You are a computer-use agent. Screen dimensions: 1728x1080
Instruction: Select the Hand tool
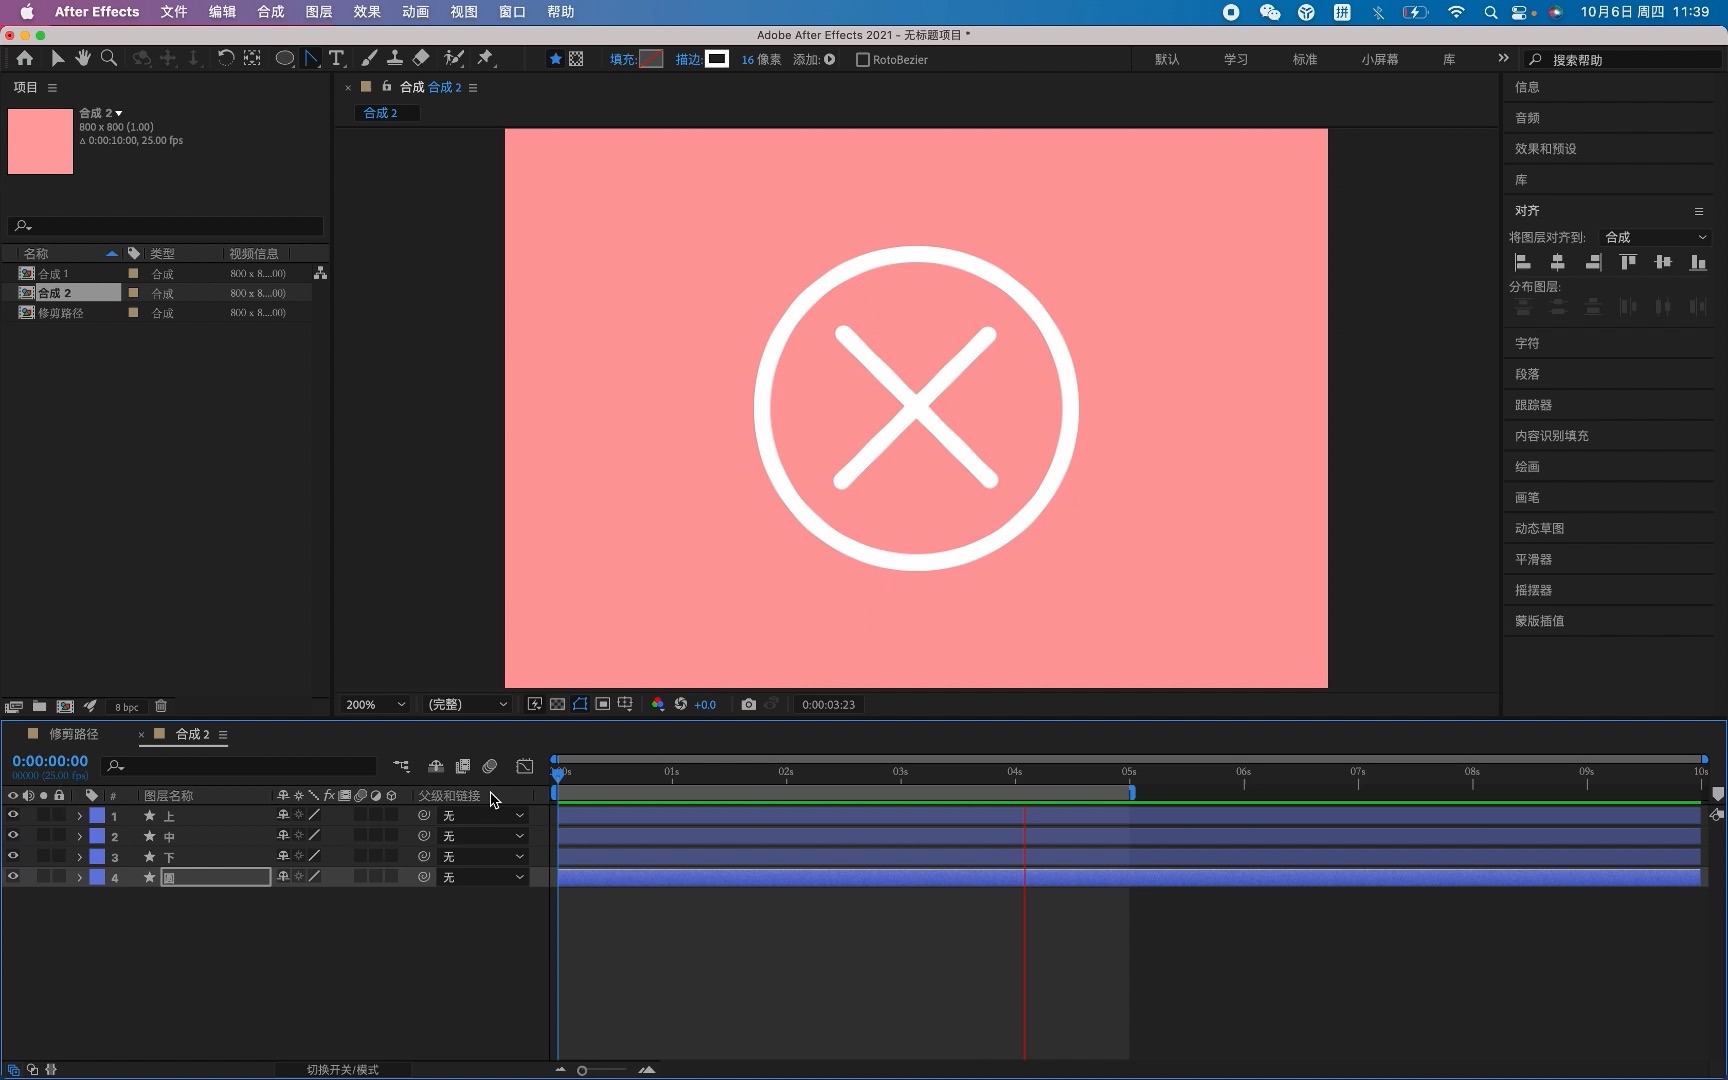[x=83, y=59]
